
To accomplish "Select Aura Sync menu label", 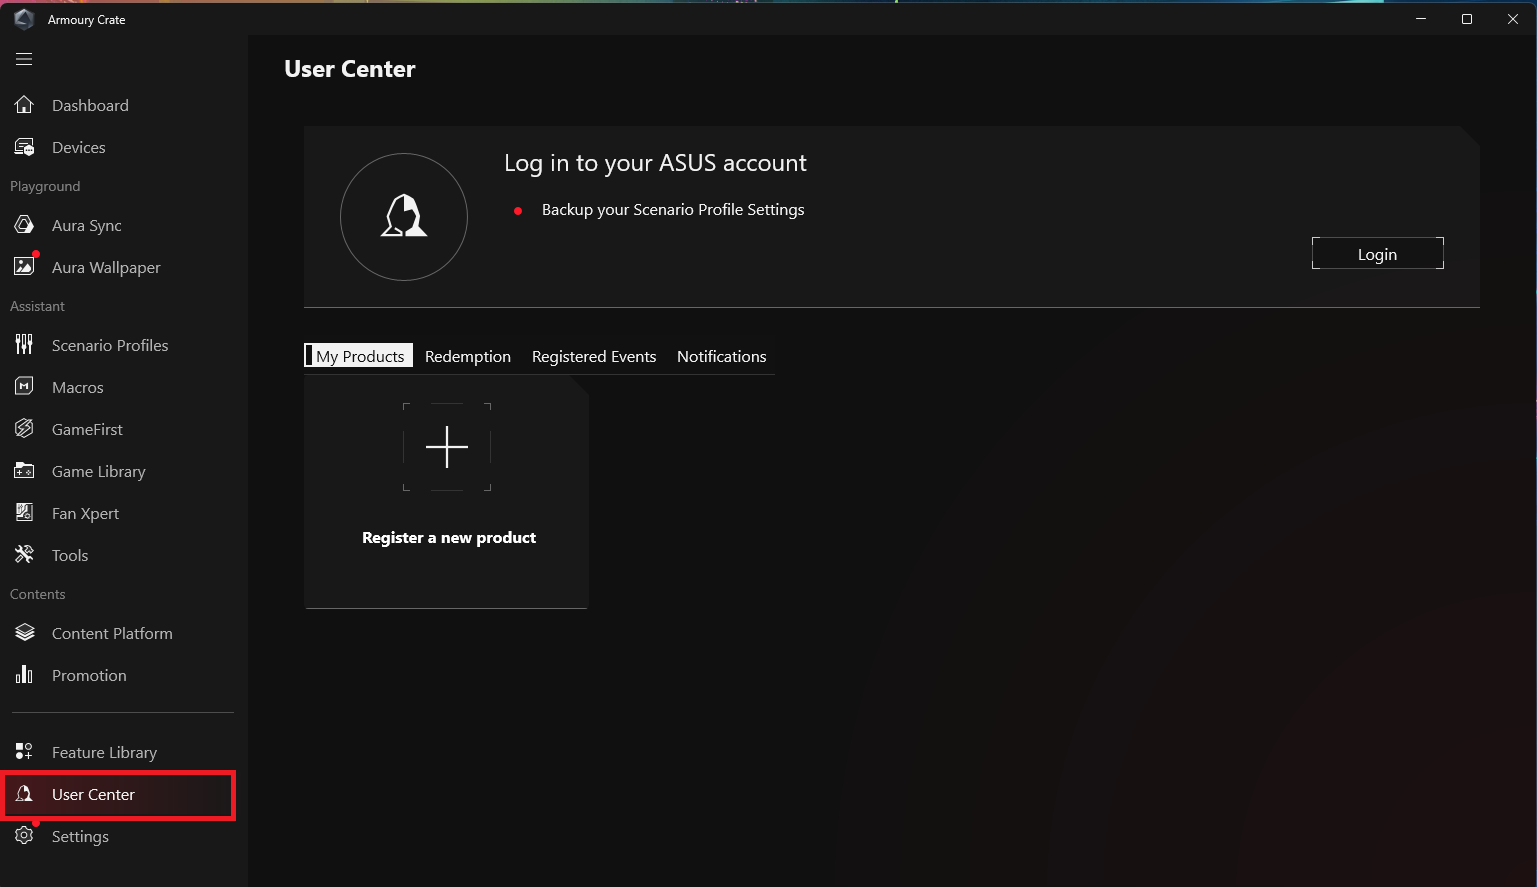I will (x=87, y=225).
